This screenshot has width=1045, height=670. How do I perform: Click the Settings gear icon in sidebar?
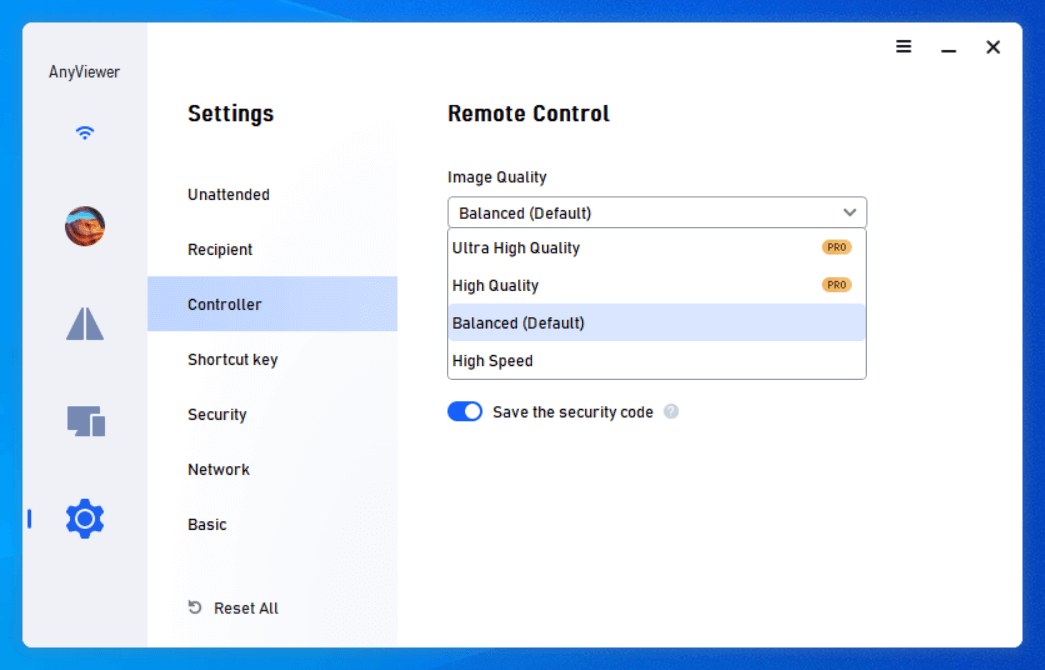pos(85,519)
